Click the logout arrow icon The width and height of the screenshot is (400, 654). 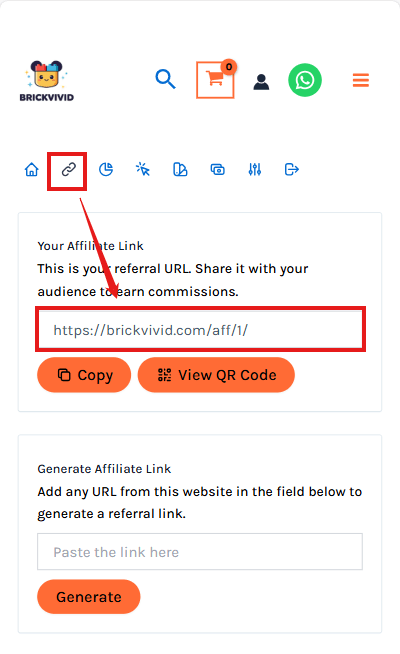[292, 170]
